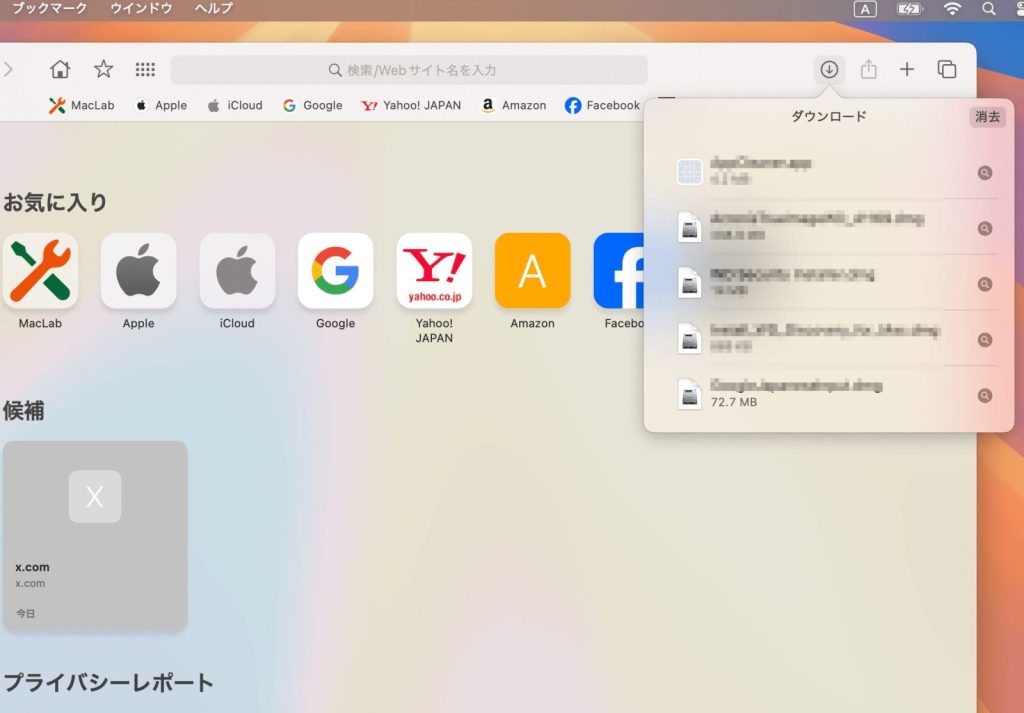Open Yahoo! JAPAN bookmark in favorites bar
The width and height of the screenshot is (1024, 713).
[411, 105]
